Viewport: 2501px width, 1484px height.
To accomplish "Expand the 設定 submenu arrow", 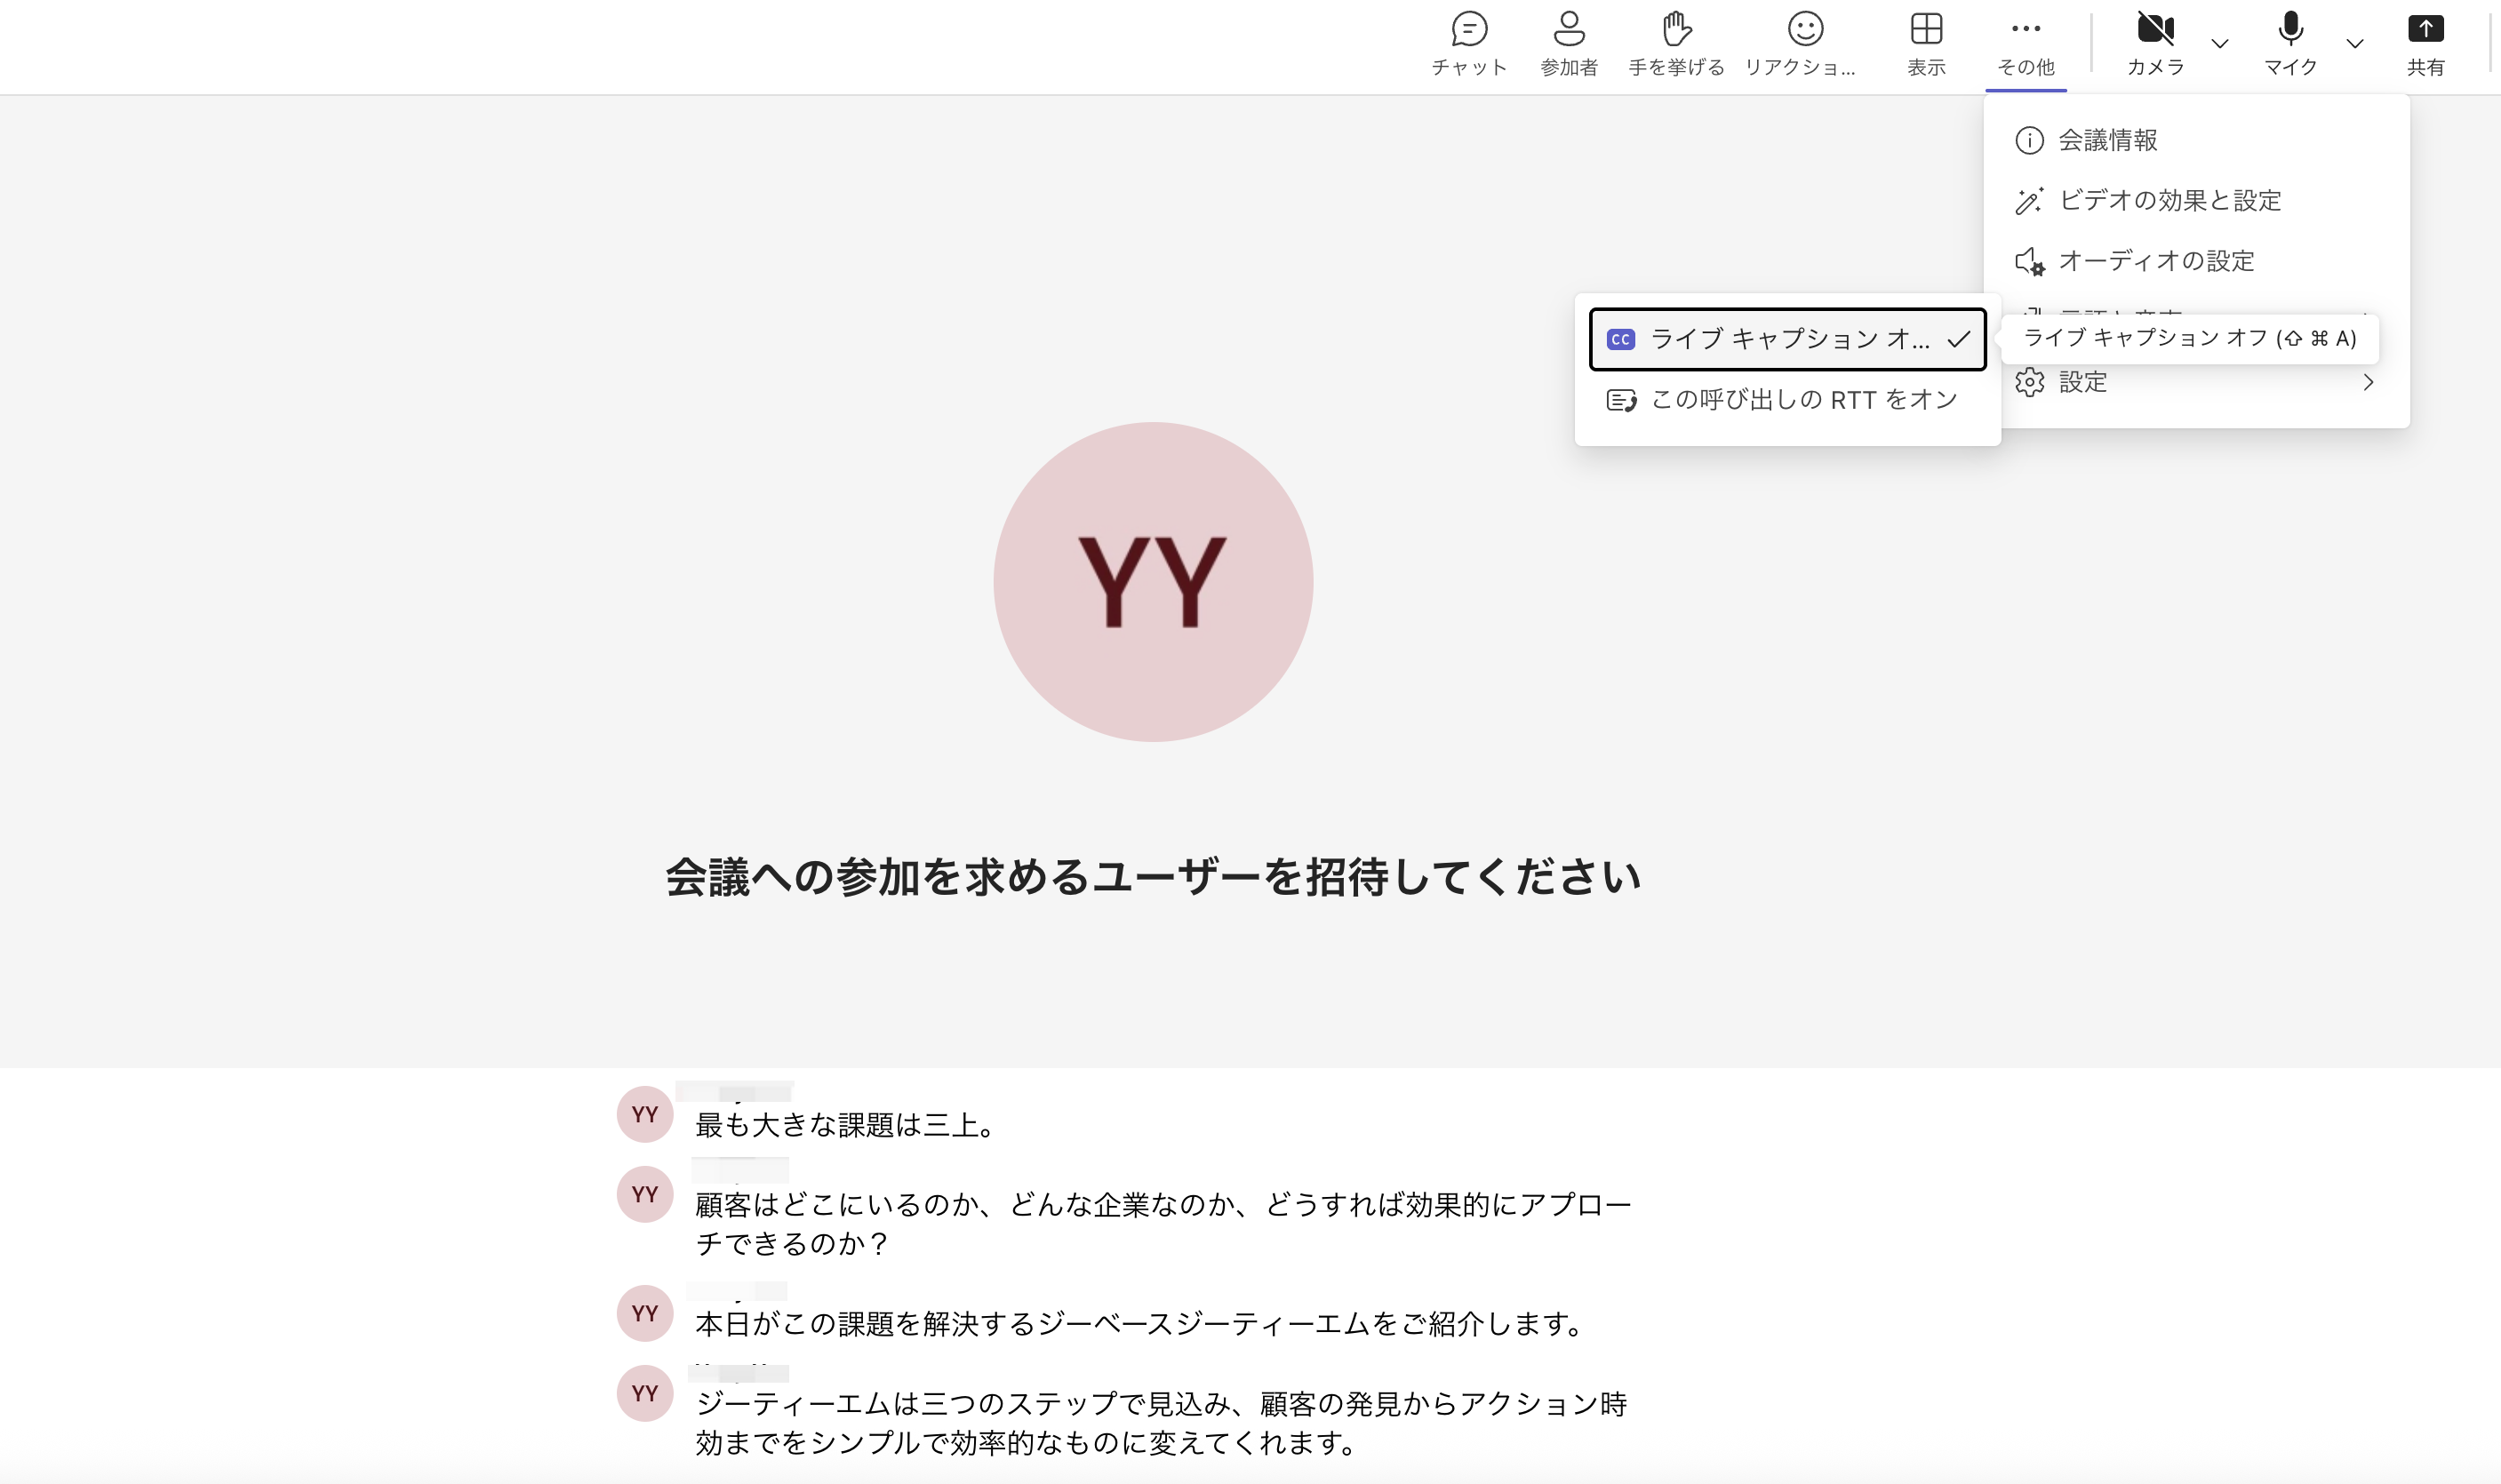I will tap(2367, 382).
